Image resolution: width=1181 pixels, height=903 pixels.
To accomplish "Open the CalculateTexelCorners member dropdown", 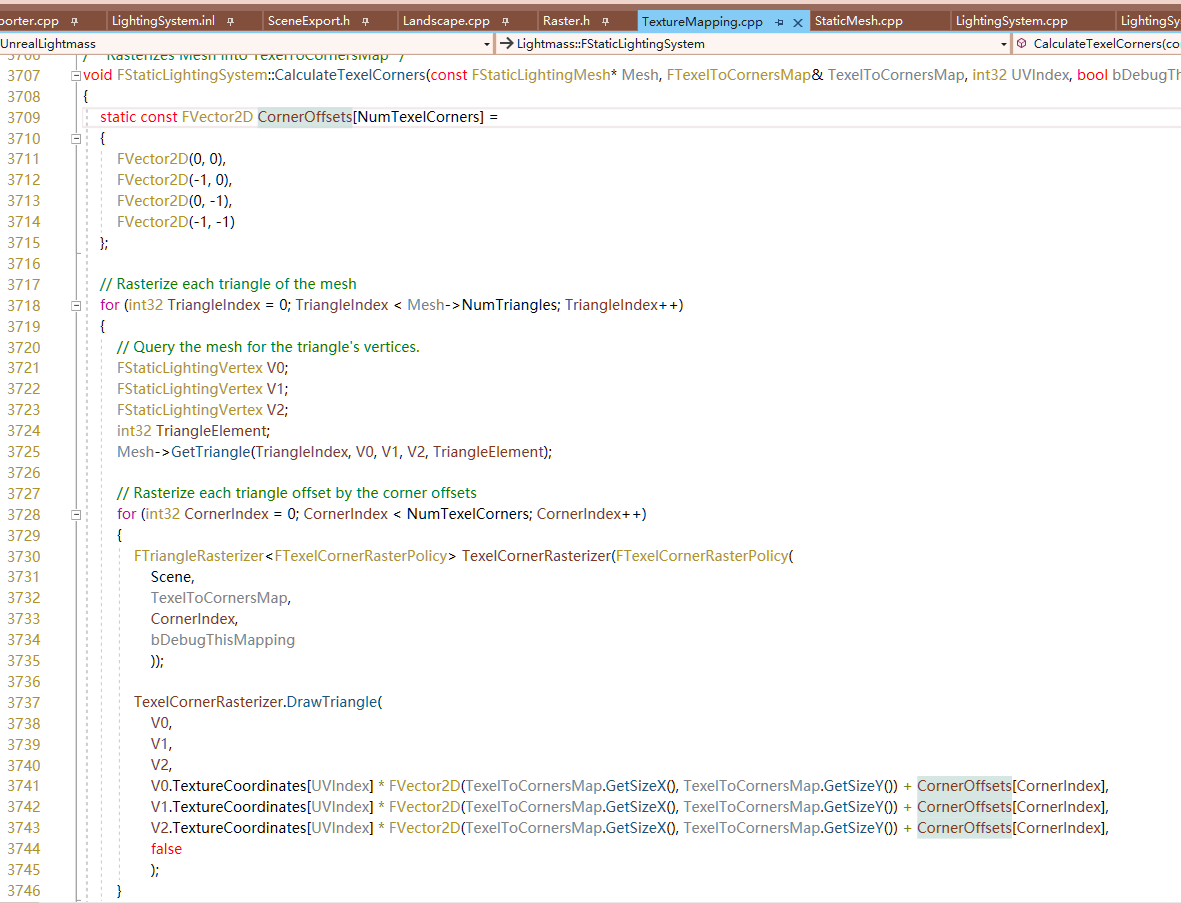I will [x=1097, y=44].
